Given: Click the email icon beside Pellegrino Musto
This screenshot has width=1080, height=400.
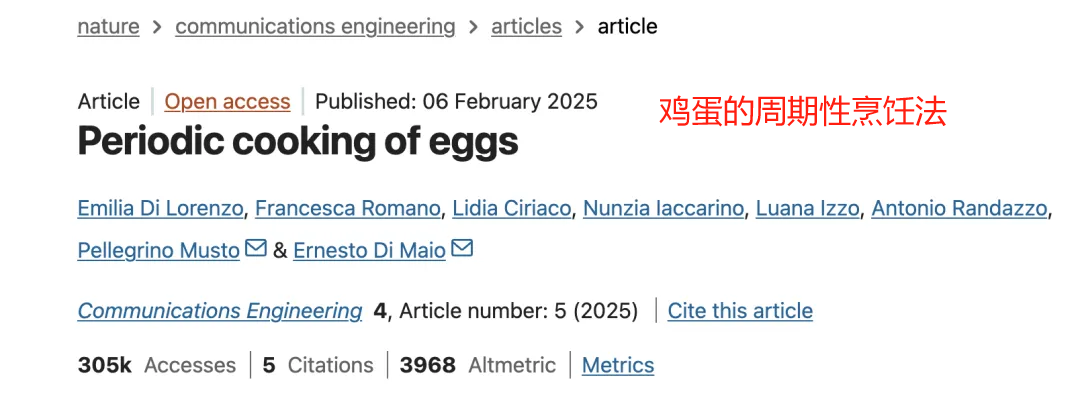Looking at the screenshot, I should click(256, 248).
